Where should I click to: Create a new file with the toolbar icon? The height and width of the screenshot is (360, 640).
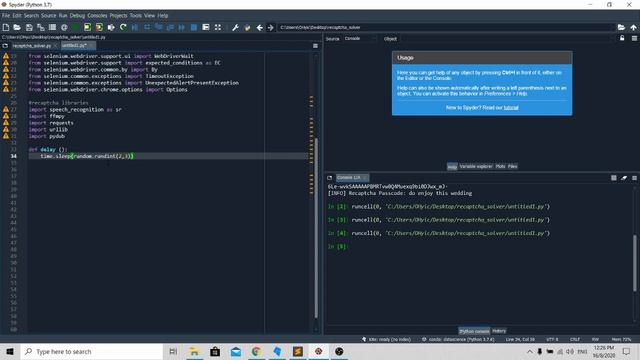click(6, 27)
